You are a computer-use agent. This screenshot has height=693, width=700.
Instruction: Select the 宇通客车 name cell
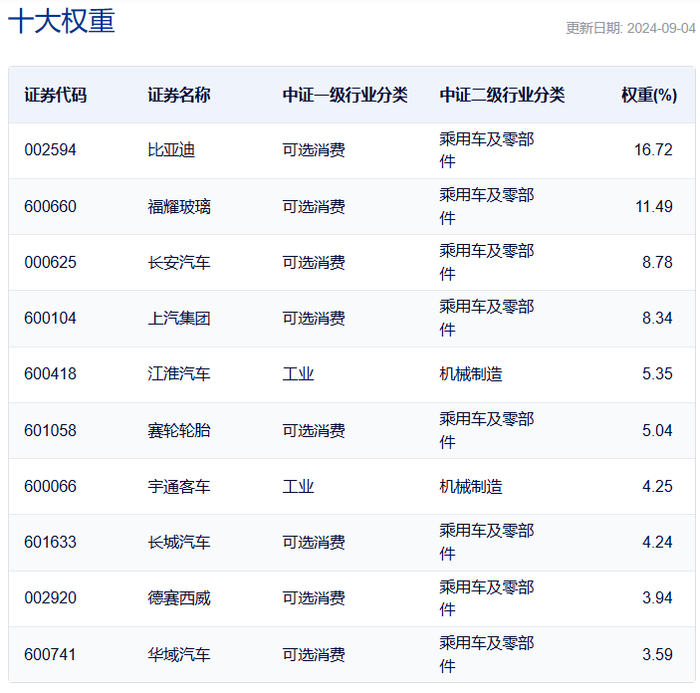coord(179,487)
